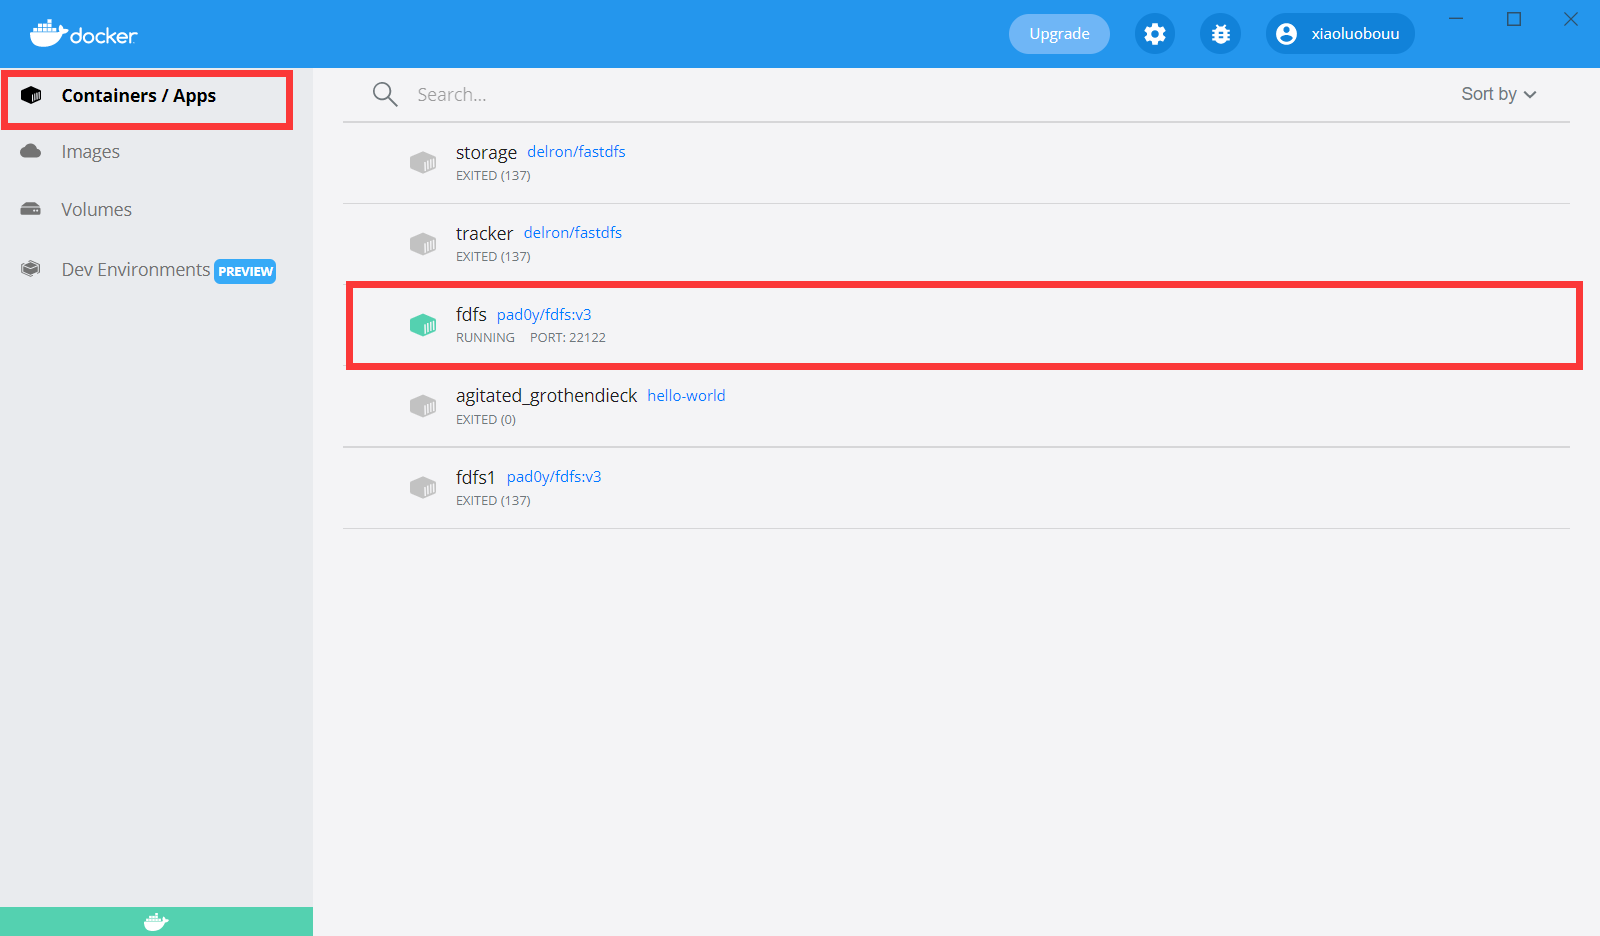Screen dimensions: 1600x936
Task: Click the Upgrade button
Action: click(1058, 33)
